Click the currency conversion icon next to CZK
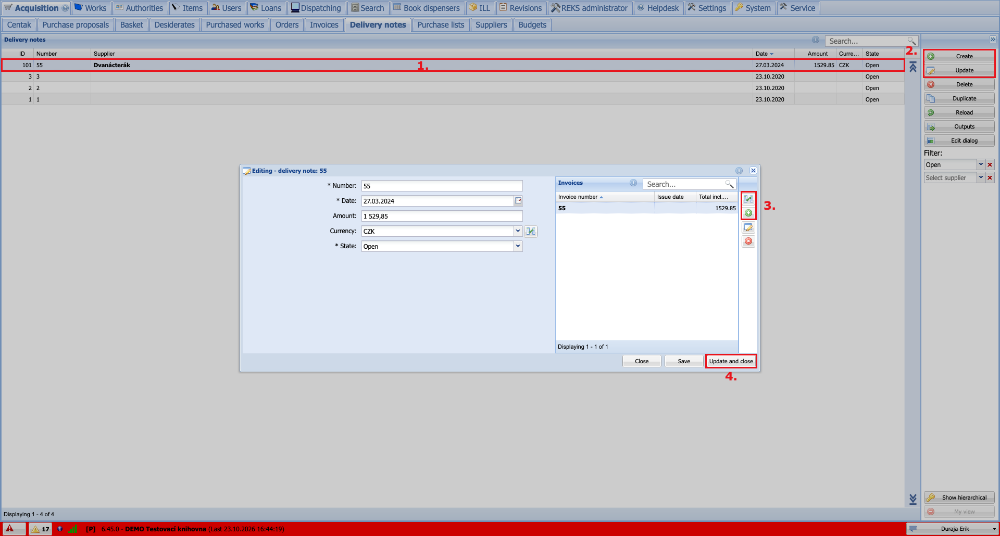Image resolution: width=1000 pixels, height=536 pixels. point(531,231)
